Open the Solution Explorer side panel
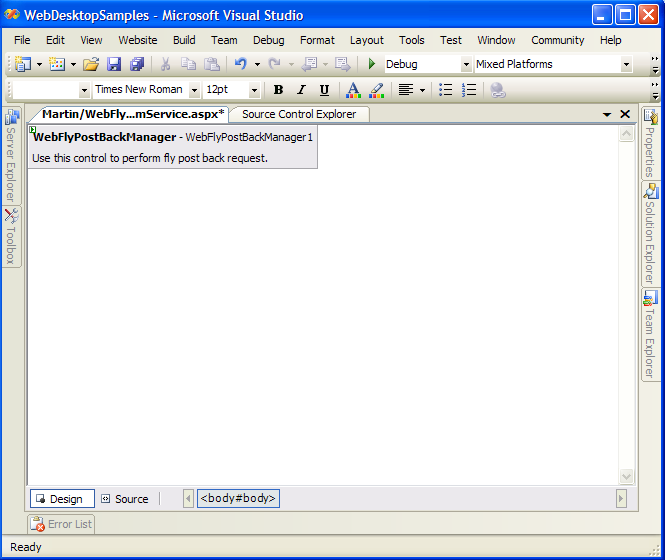665x560 pixels. tap(650, 233)
